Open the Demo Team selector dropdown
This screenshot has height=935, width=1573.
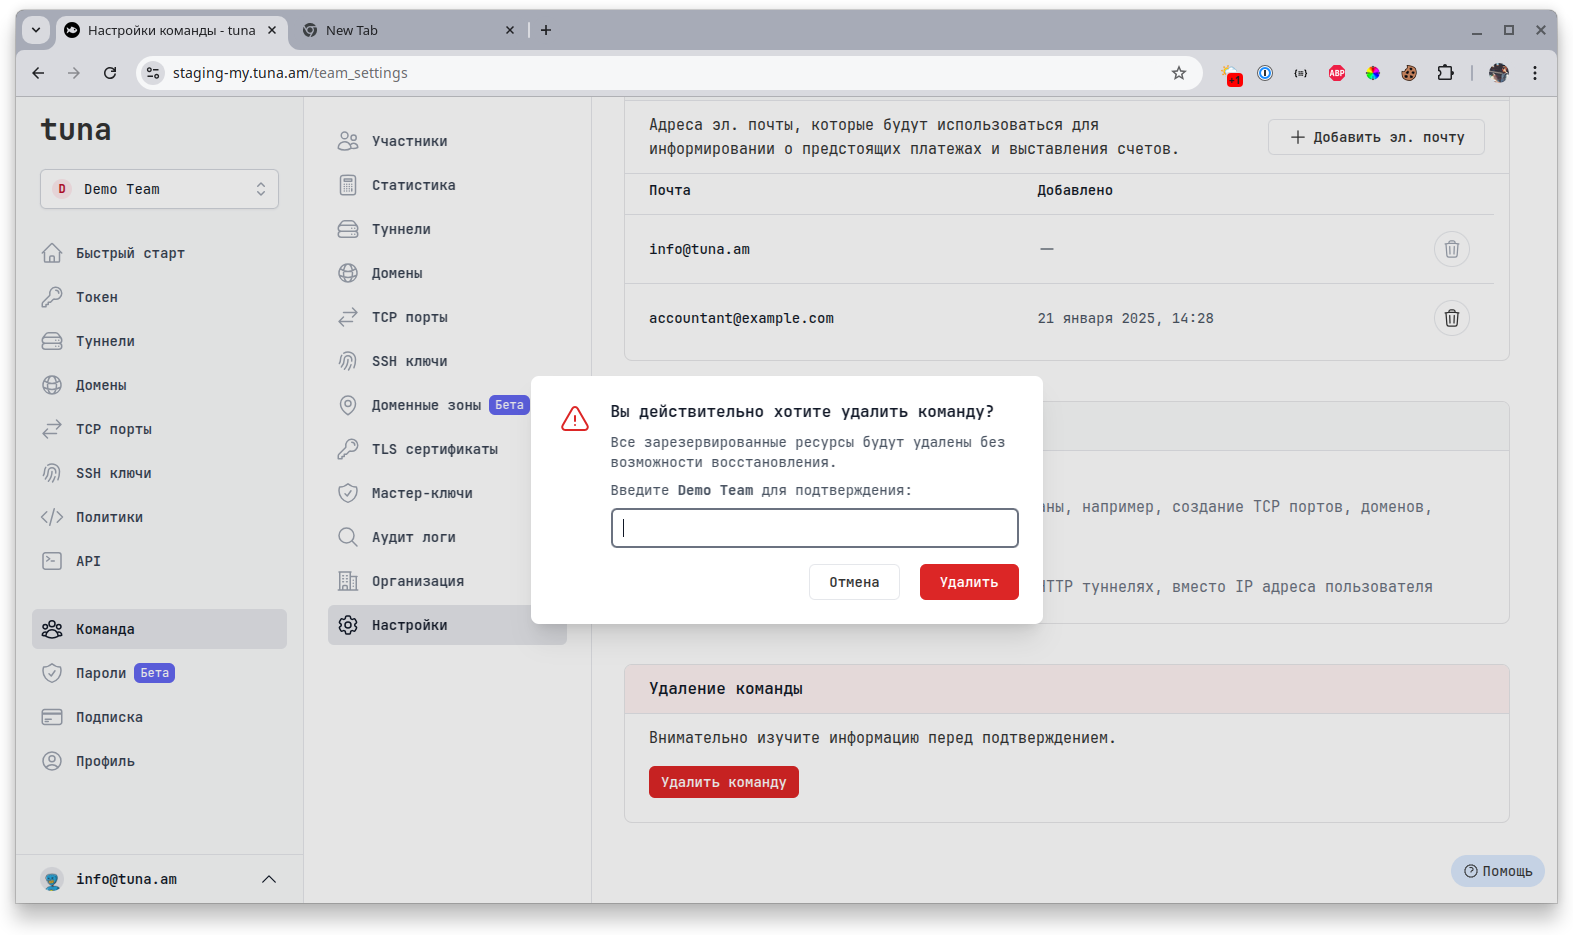point(159,189)
